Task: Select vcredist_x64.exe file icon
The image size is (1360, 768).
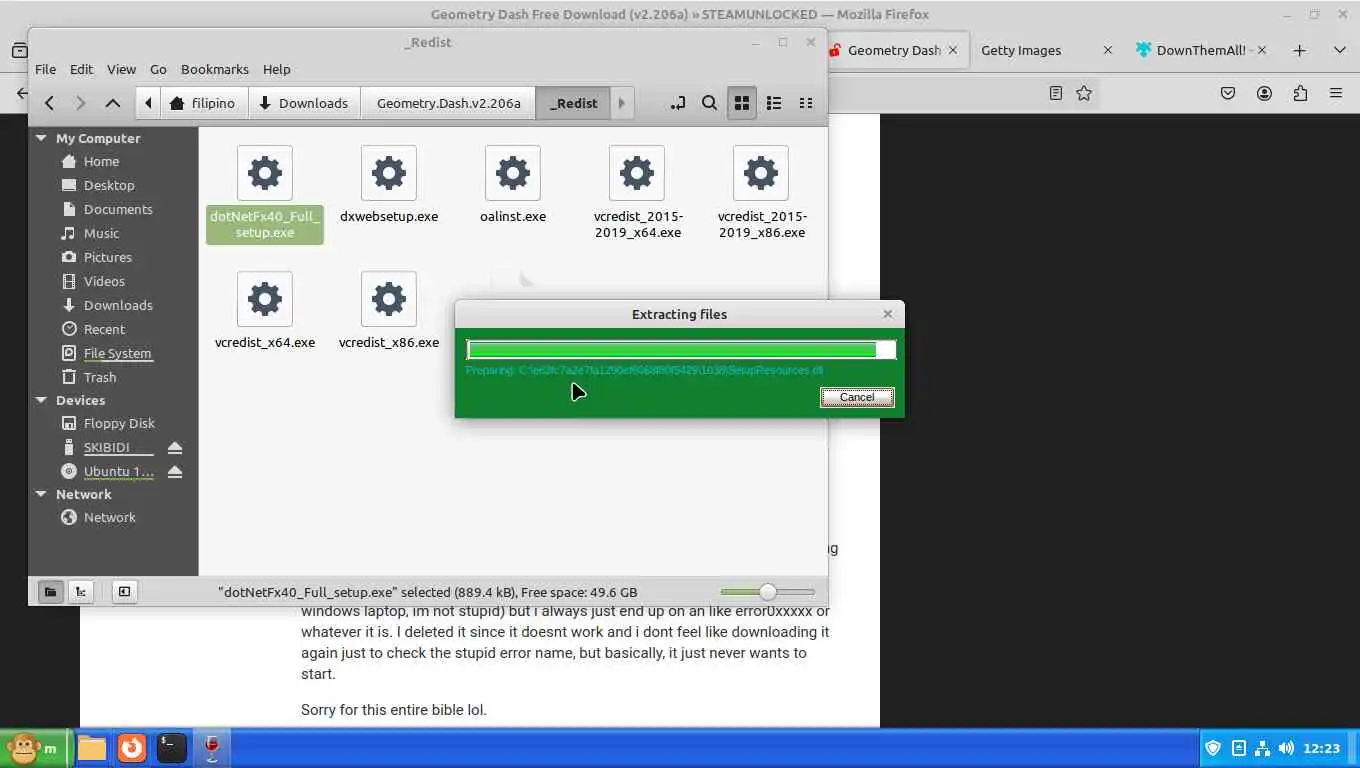Action: (x=265, y=299)
